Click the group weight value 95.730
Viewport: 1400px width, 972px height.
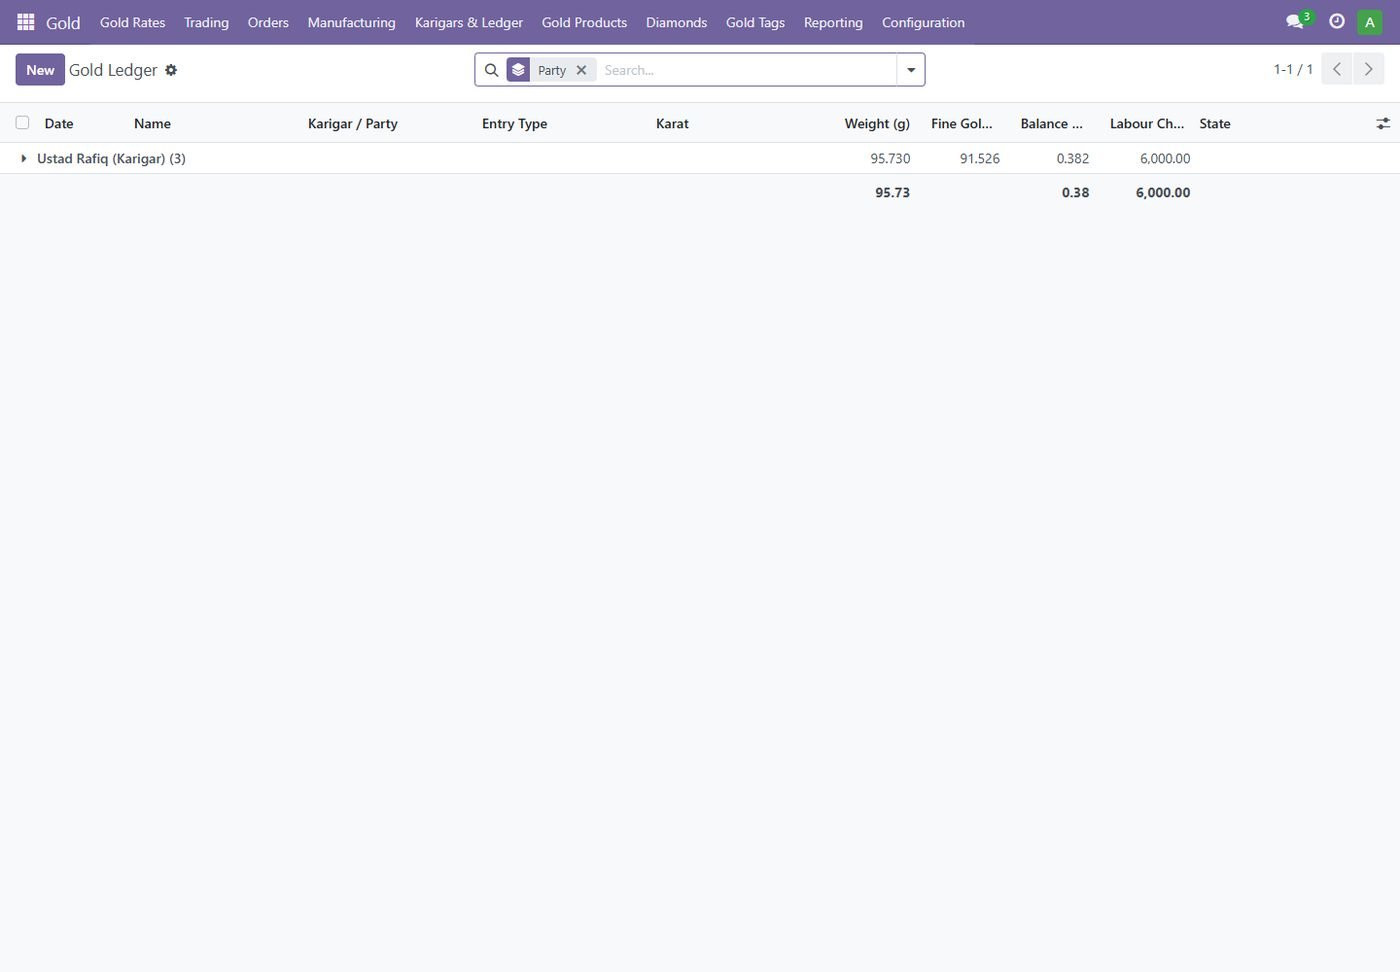(x=890, y=158)
